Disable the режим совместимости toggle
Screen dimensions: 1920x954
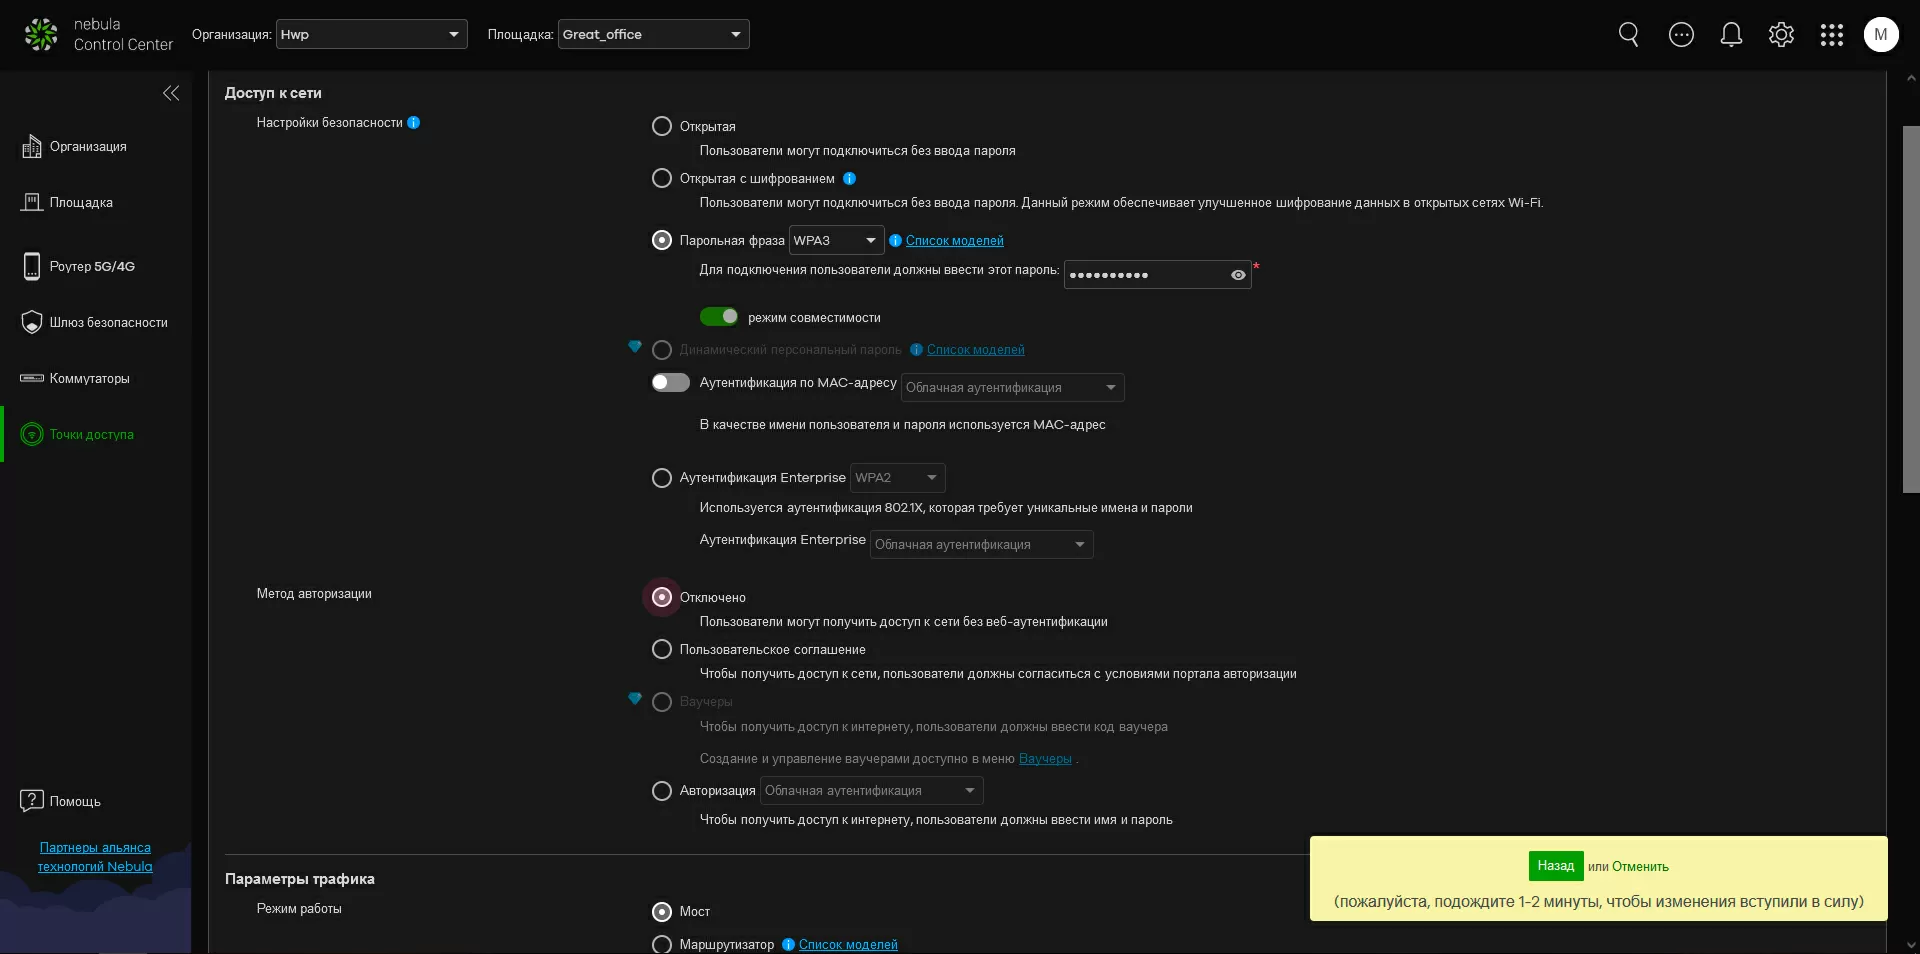[x=718, y=317]
